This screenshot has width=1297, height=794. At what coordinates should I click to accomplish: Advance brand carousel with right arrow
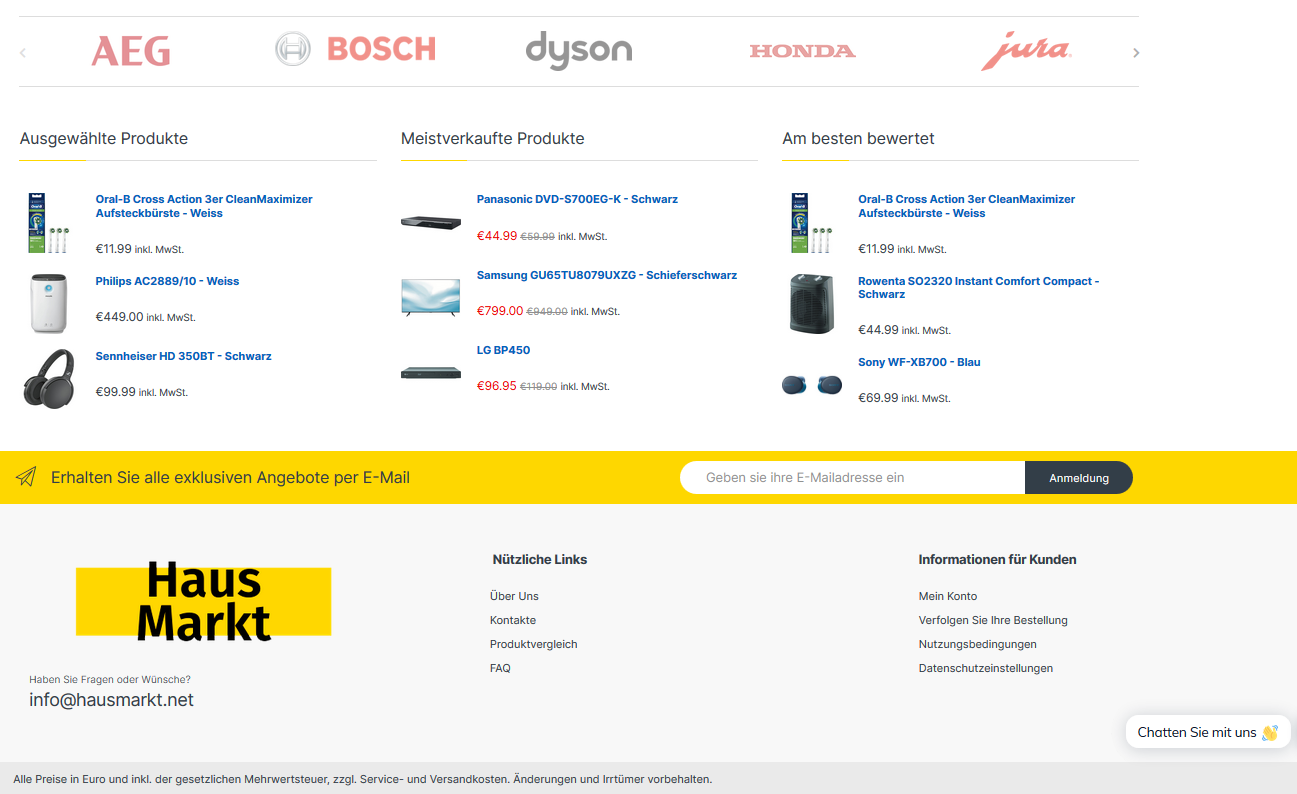tap(1136, 53)
